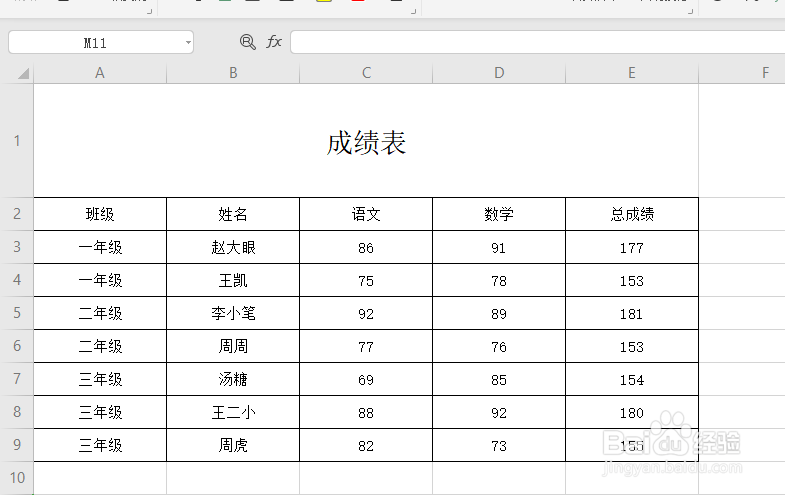Viewport: 785px width, 495px height.
Task: Select the cell with name 王凯
Action: click(233, 280)
